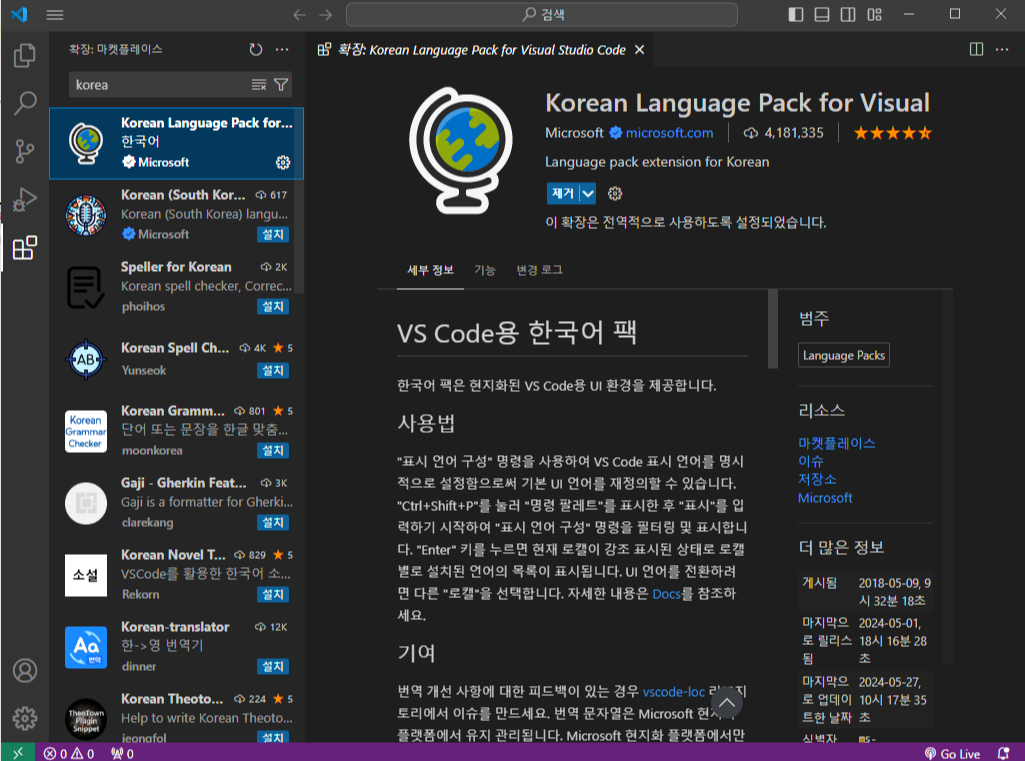Open customize layout icon
The width and height of the screenshot is (1025, 761).
[x=875, y=14]
